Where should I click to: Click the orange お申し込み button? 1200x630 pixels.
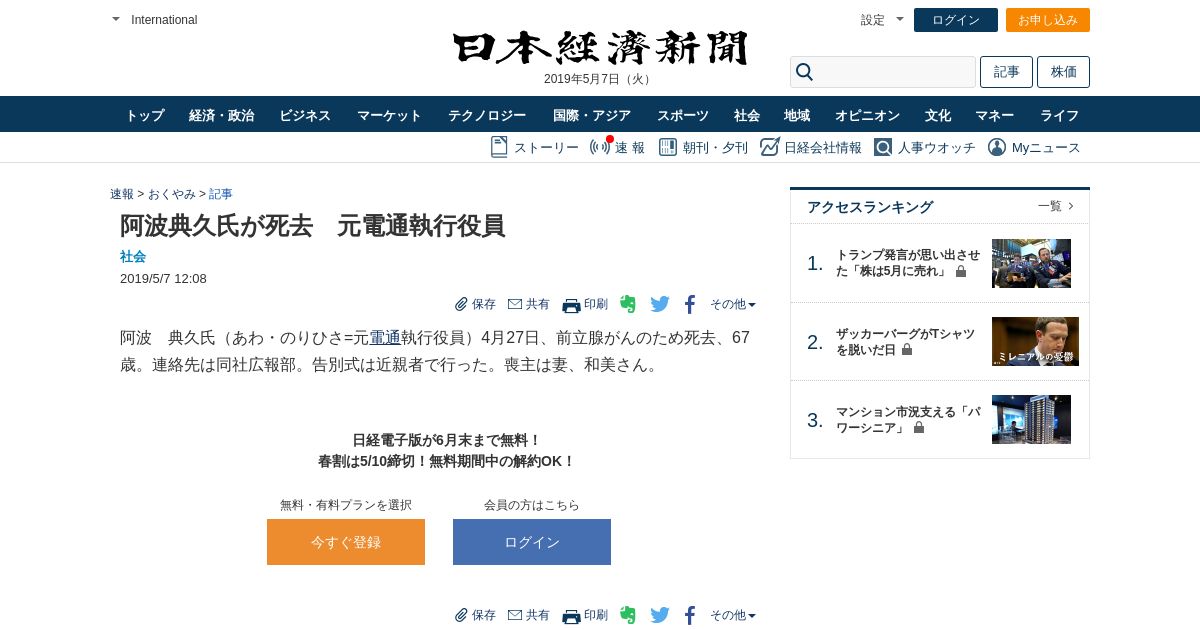click(1048, 20)
